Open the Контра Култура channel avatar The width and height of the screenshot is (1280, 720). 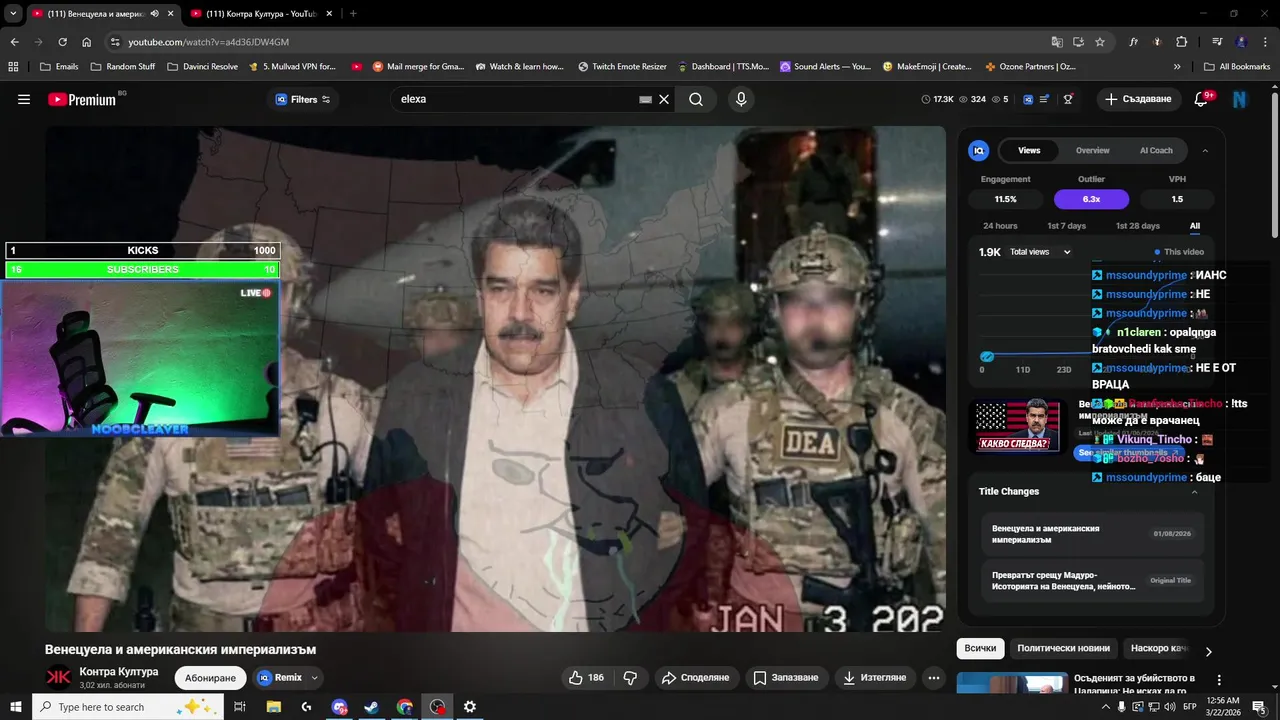[x=59, y=677]
